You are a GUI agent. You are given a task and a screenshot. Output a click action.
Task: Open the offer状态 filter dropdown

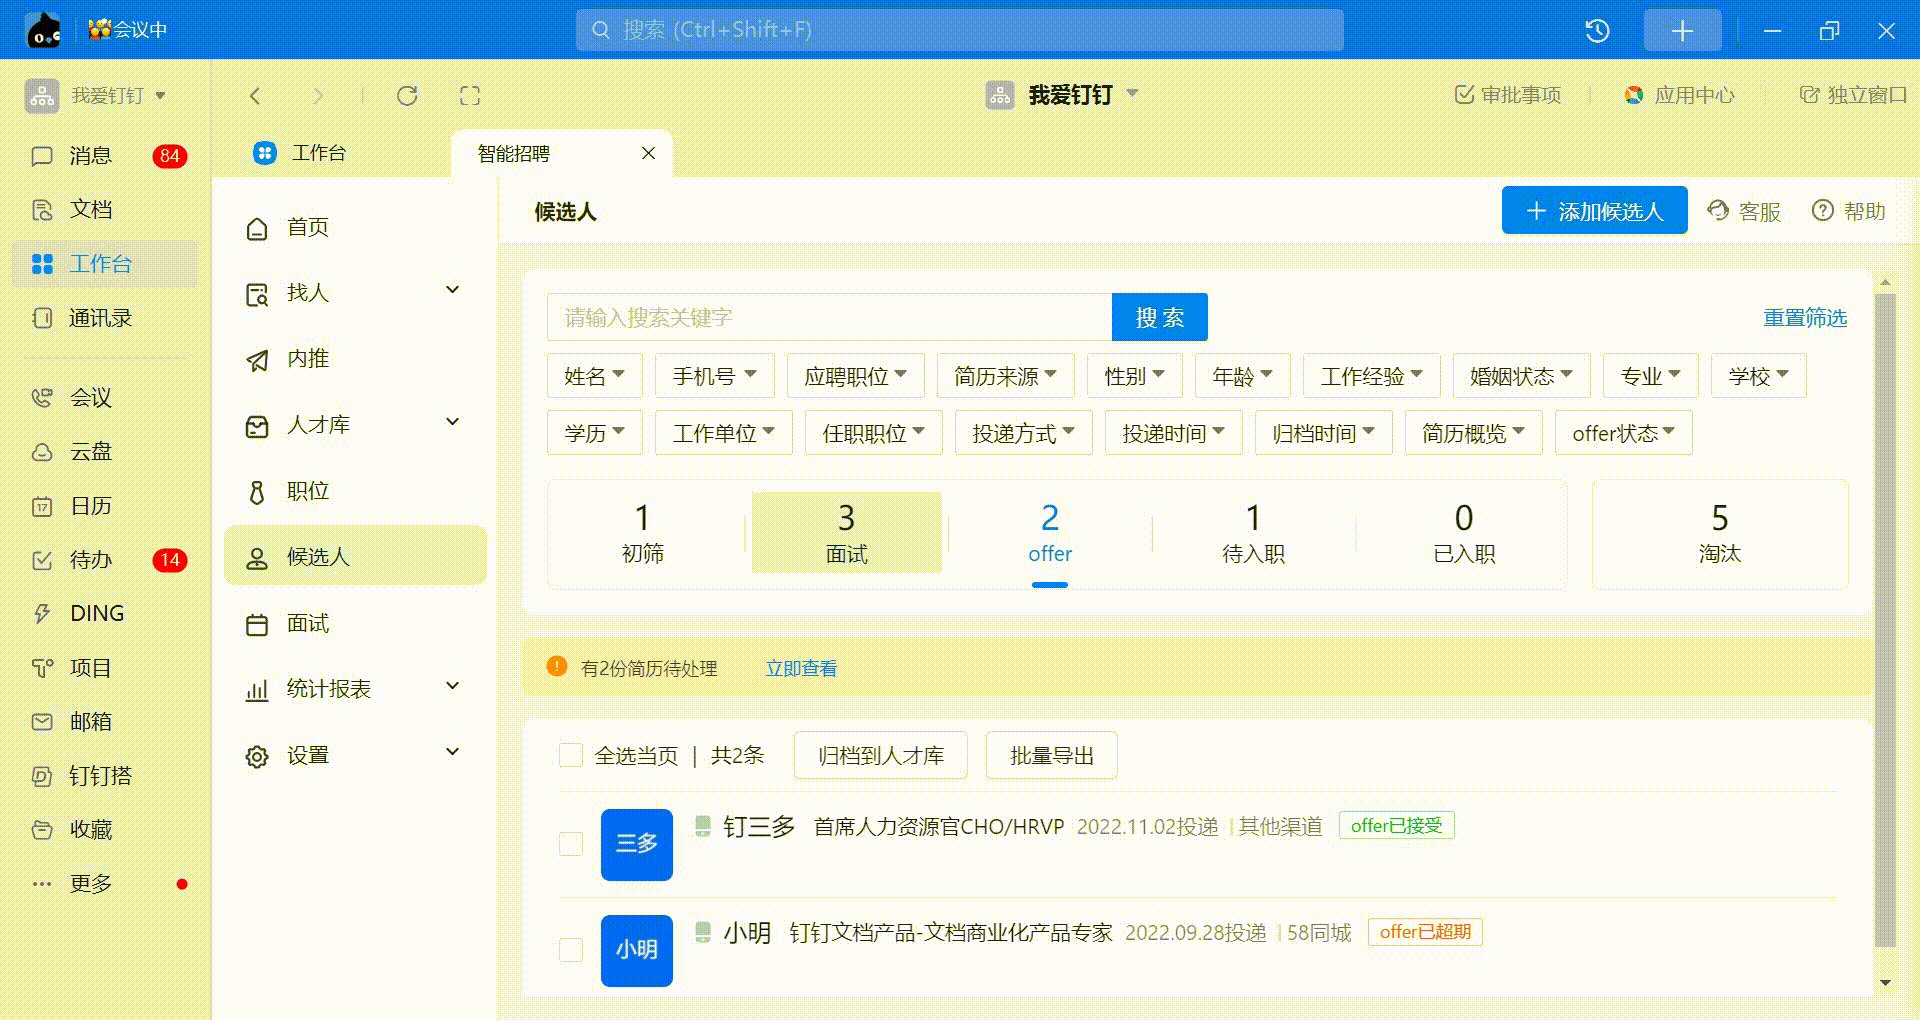[x=1623, y=433]
